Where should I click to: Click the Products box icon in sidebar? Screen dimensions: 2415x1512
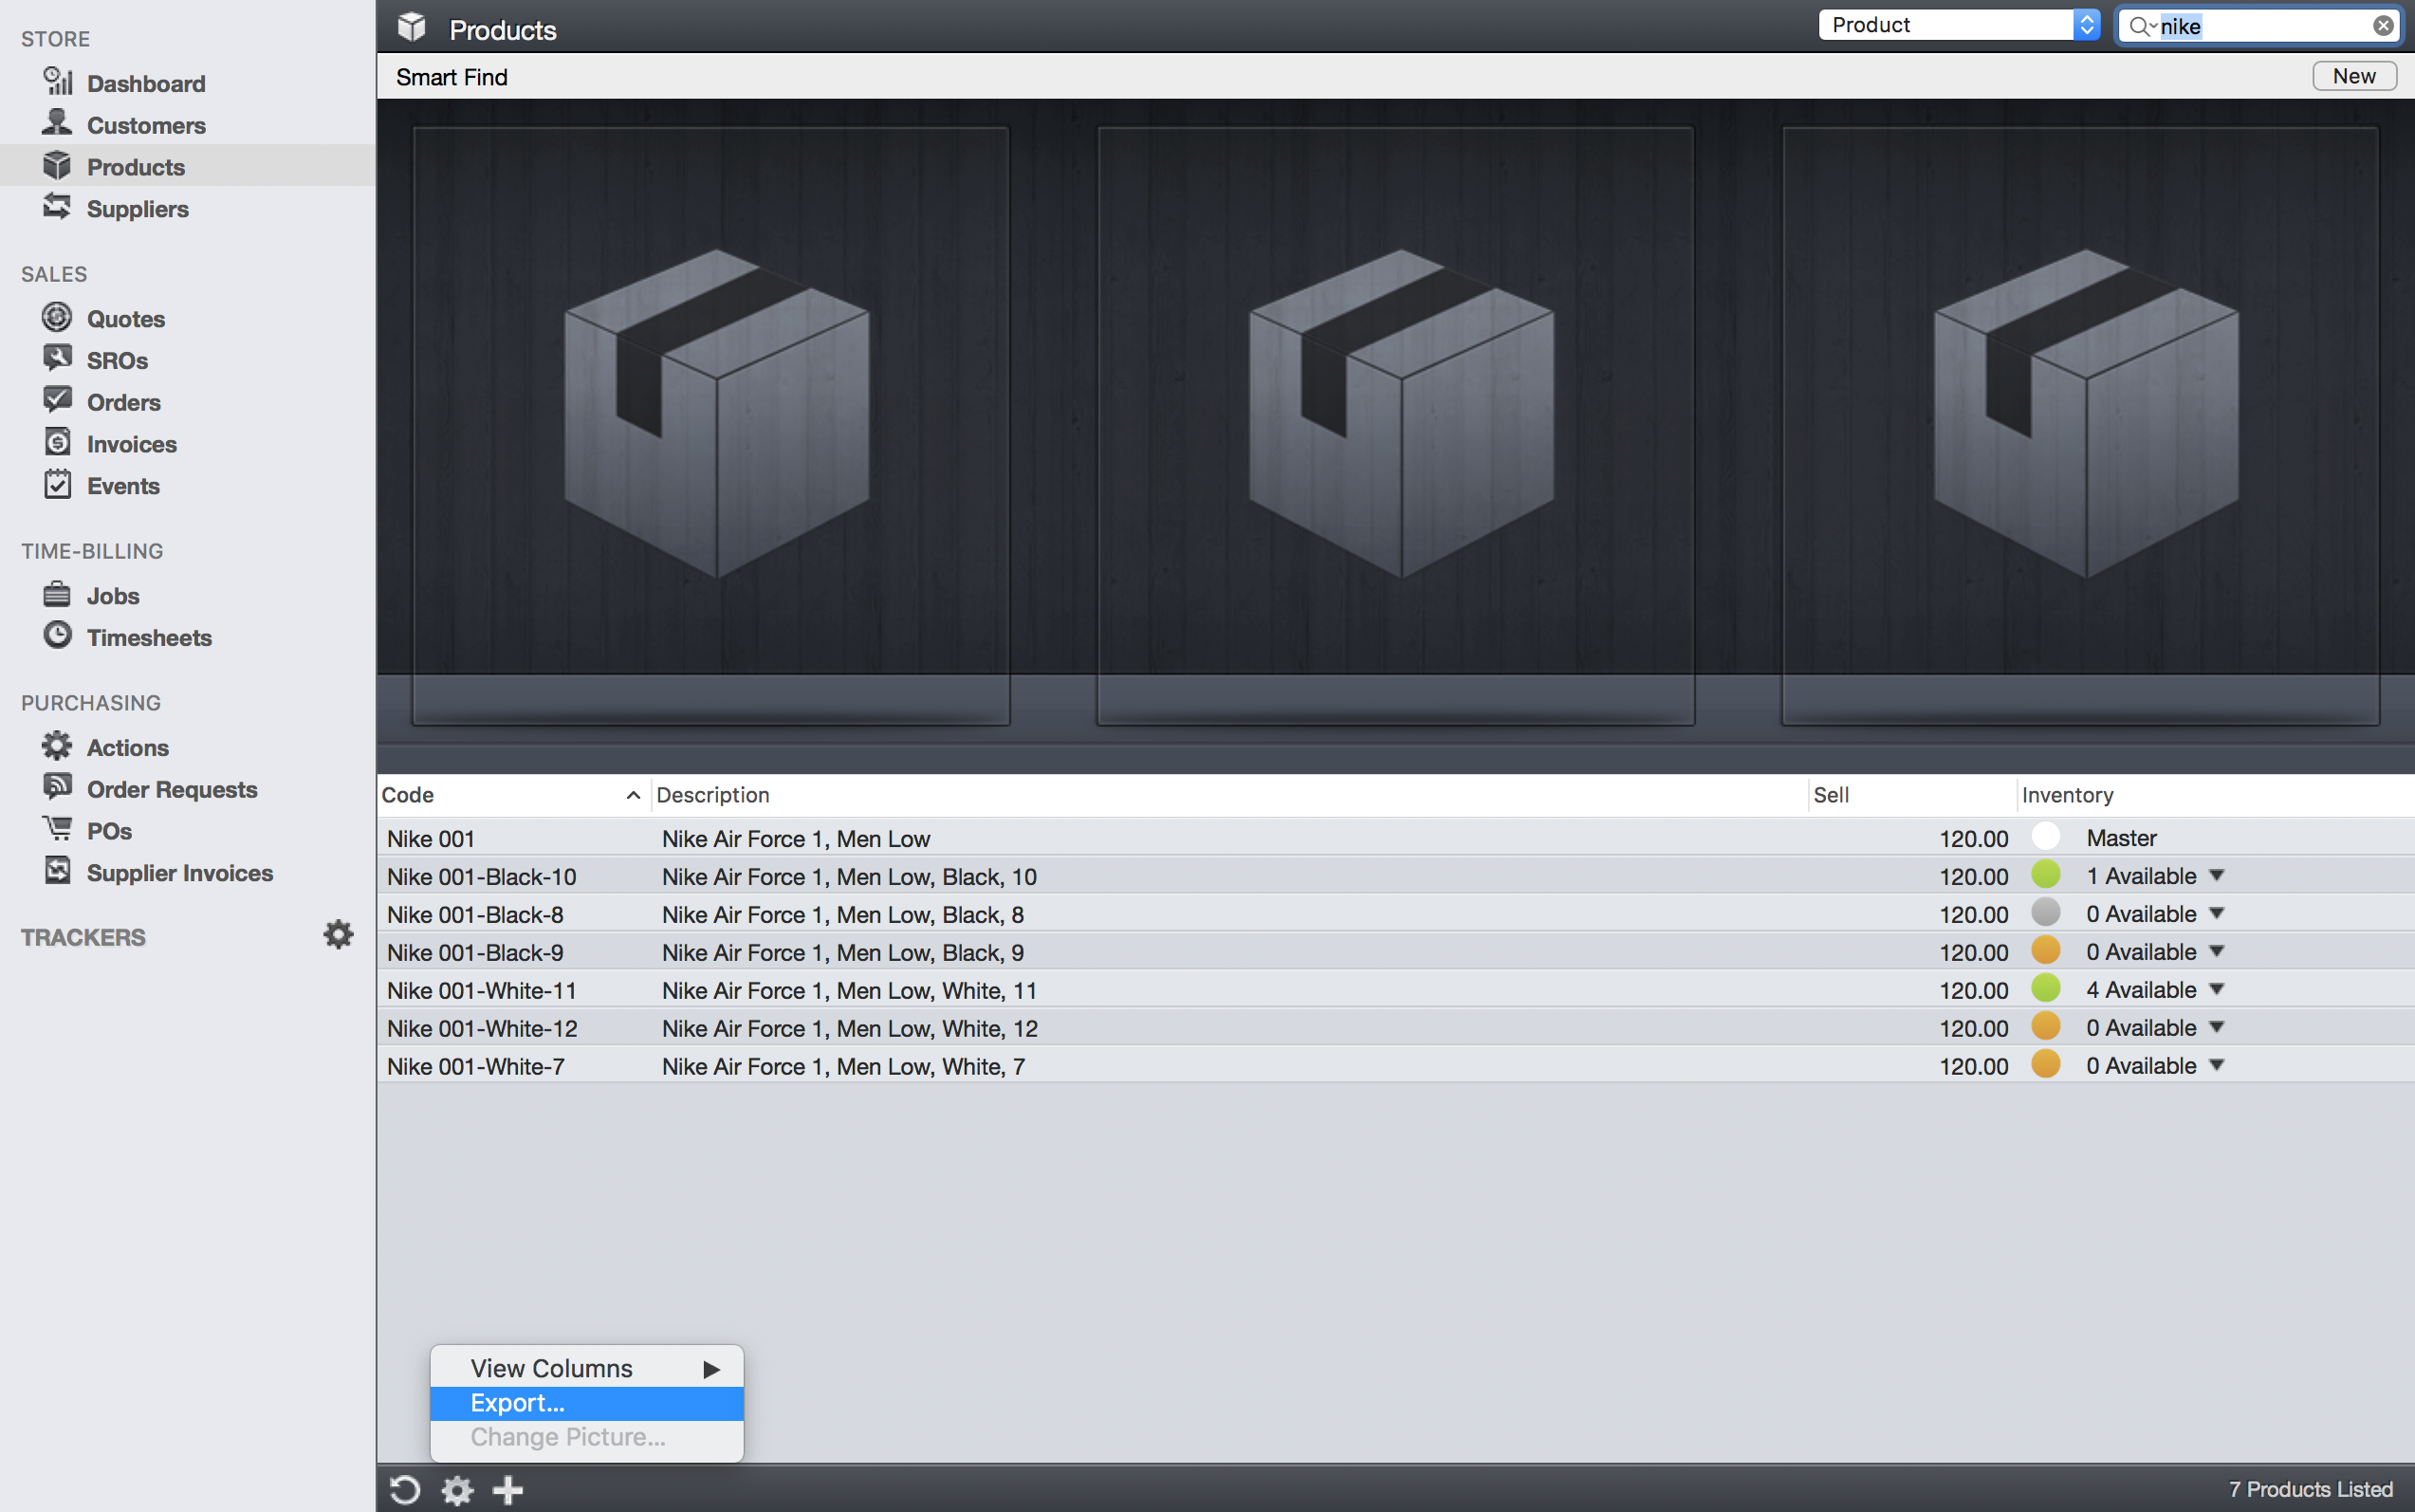(x=57, y=165)
